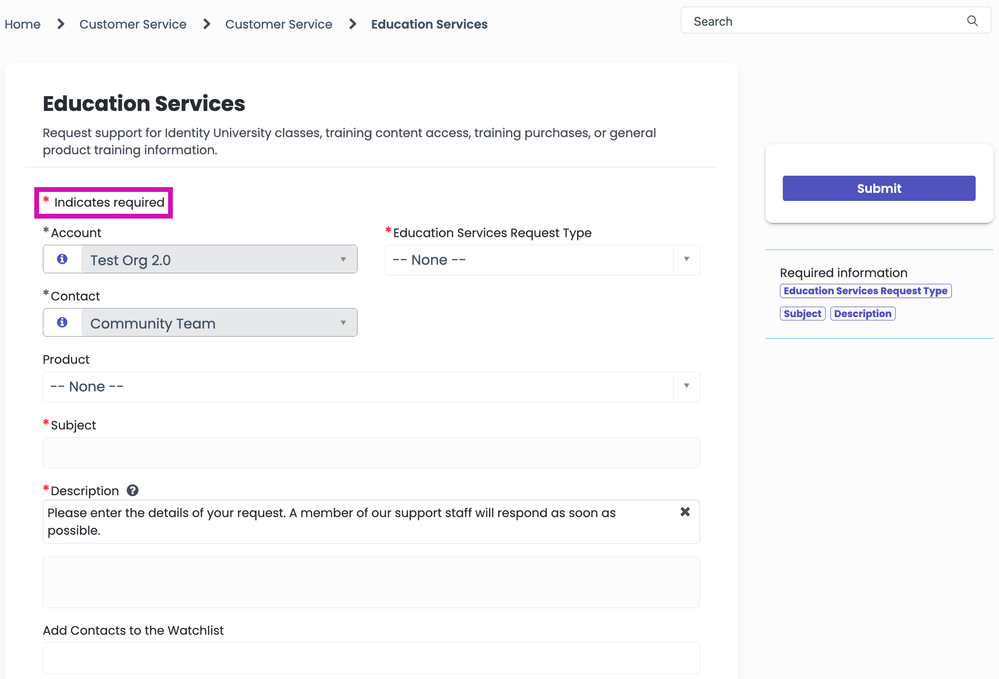Open the Contact dropdown

click(218, 323)
